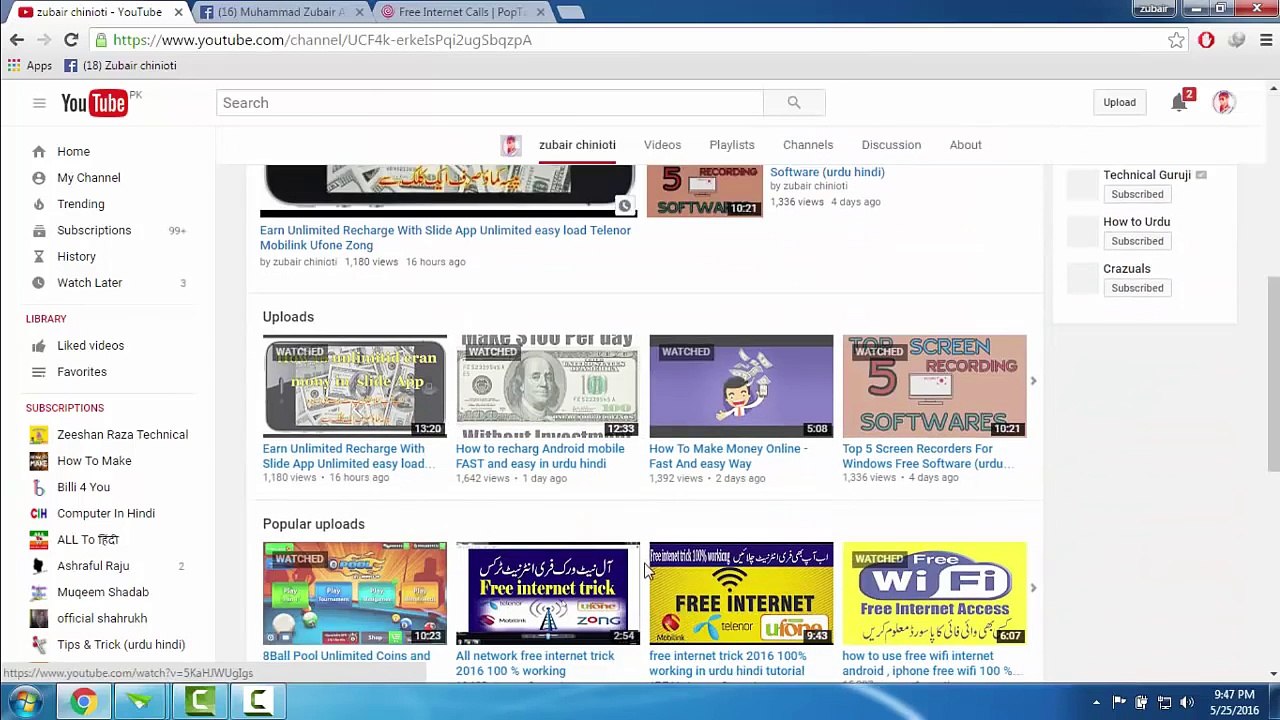Click the browser address bar

(x=628, y=40)
